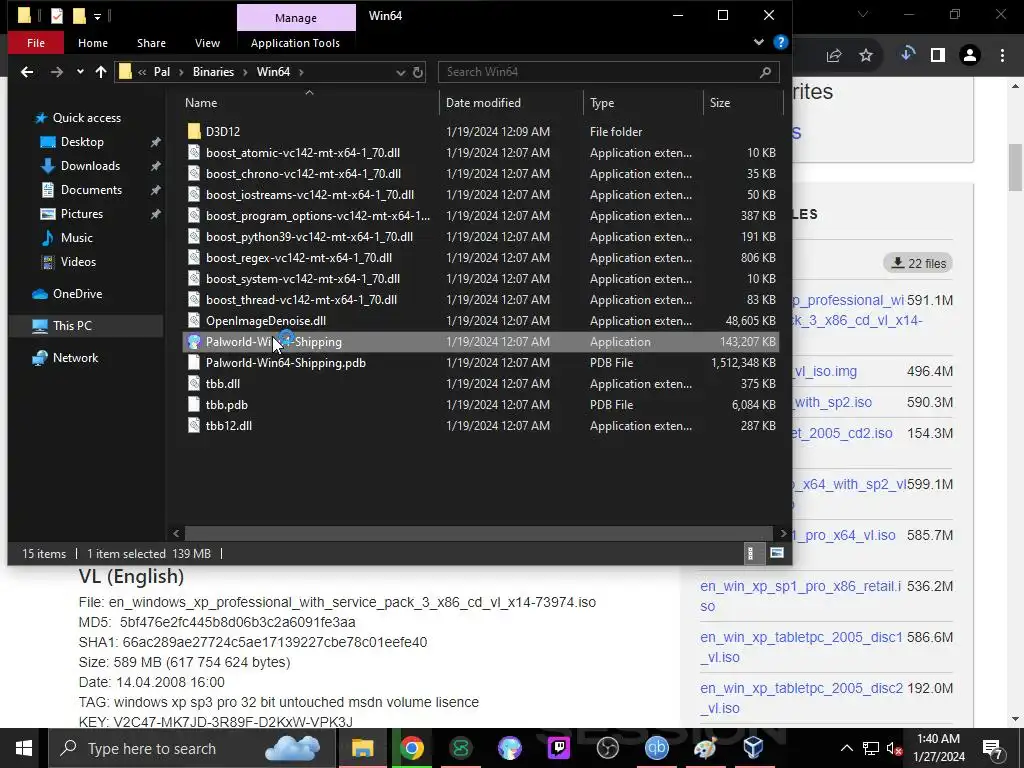Open the Application Tools tab
The height and width of the screenshot is (768, 1024).
tap(295, 43)
